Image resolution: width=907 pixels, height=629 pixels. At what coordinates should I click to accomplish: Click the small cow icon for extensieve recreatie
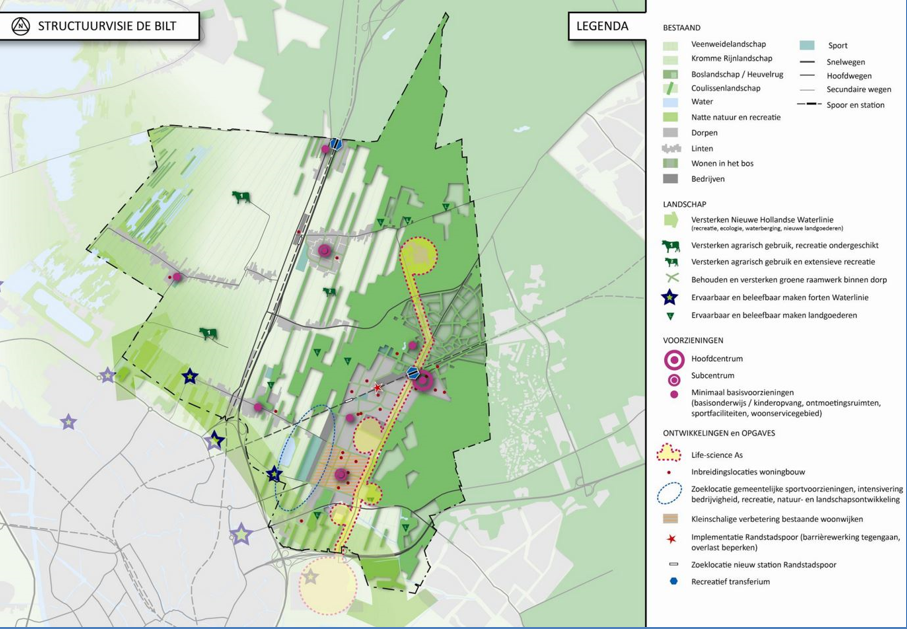pyautogui.click(x=671, y=262)
